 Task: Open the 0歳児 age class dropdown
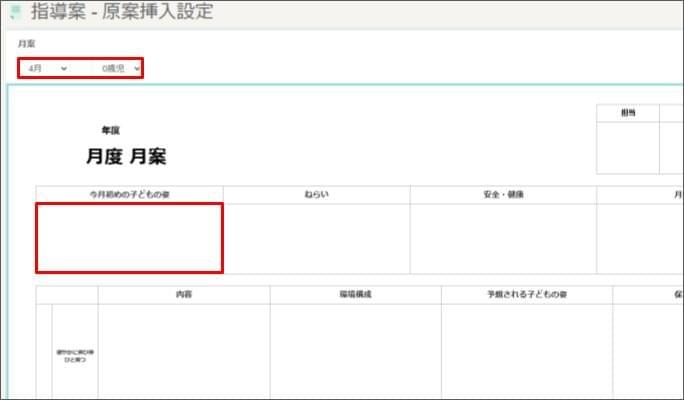coord(120,68)
